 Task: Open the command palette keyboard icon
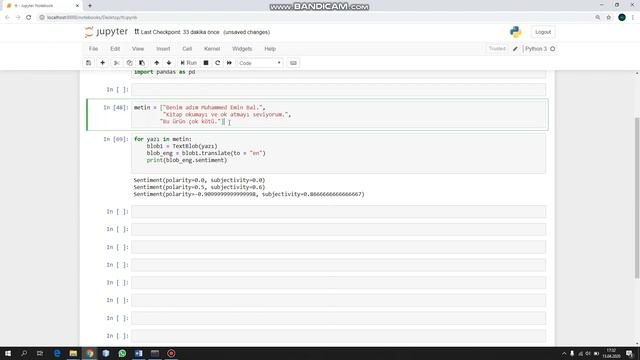tap(293, 63)
